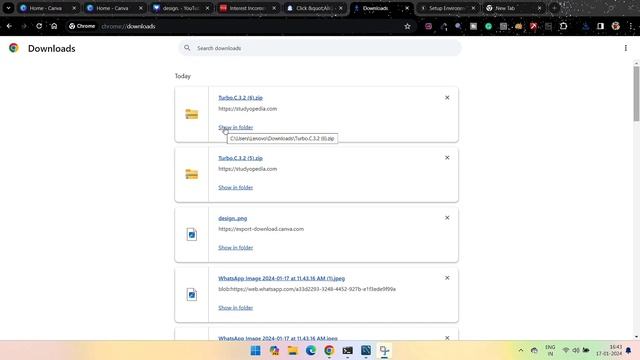This screenshot has height=360, width=640.
Task: Switch to the Interest Income tab
Action: [x=248, y=8]
